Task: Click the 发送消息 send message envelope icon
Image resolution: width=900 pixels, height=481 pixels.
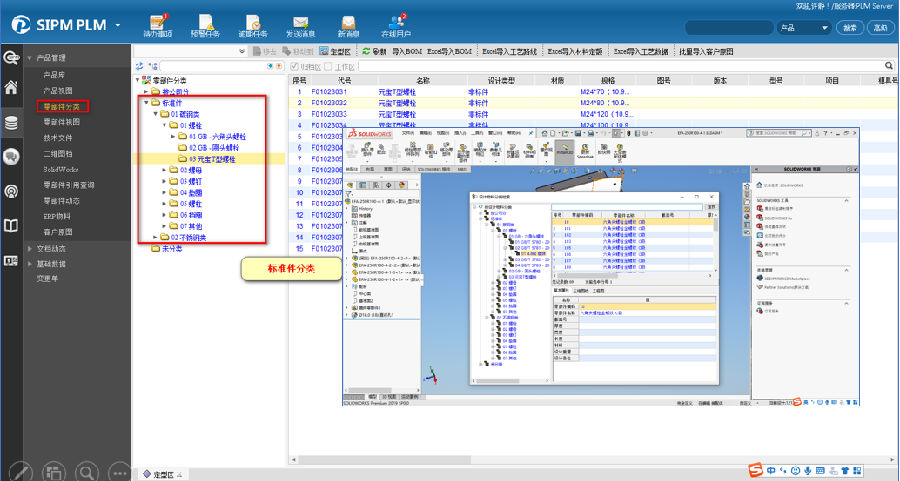Action: 299,25
